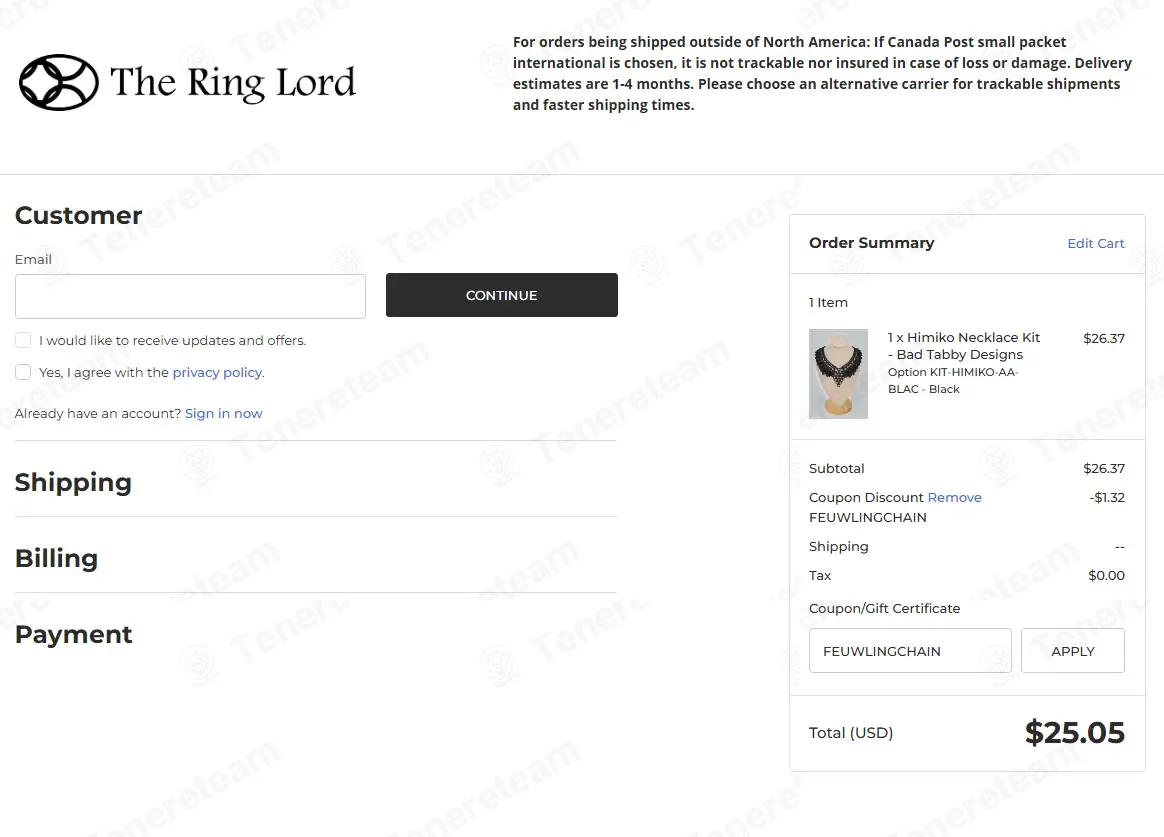Focus the Email input field

coord(190,296)
